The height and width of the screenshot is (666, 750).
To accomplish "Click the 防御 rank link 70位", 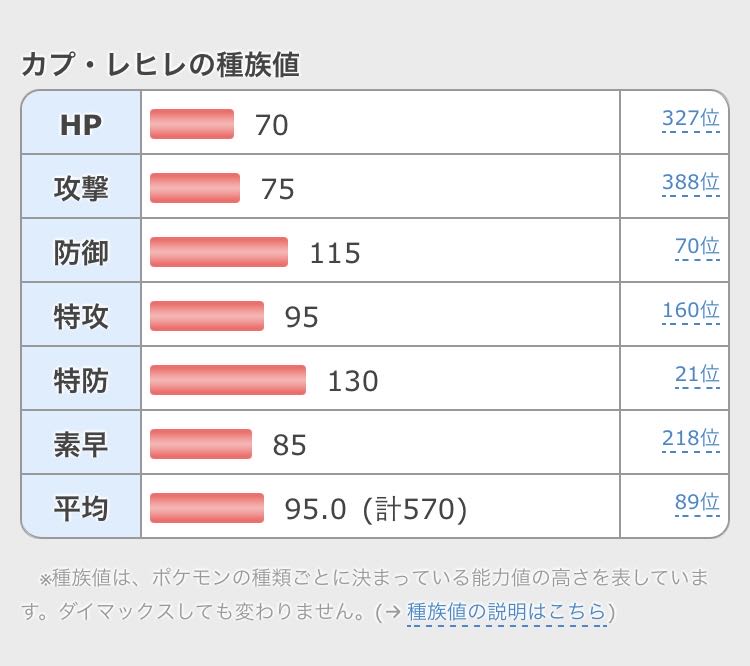I will 696,247.
